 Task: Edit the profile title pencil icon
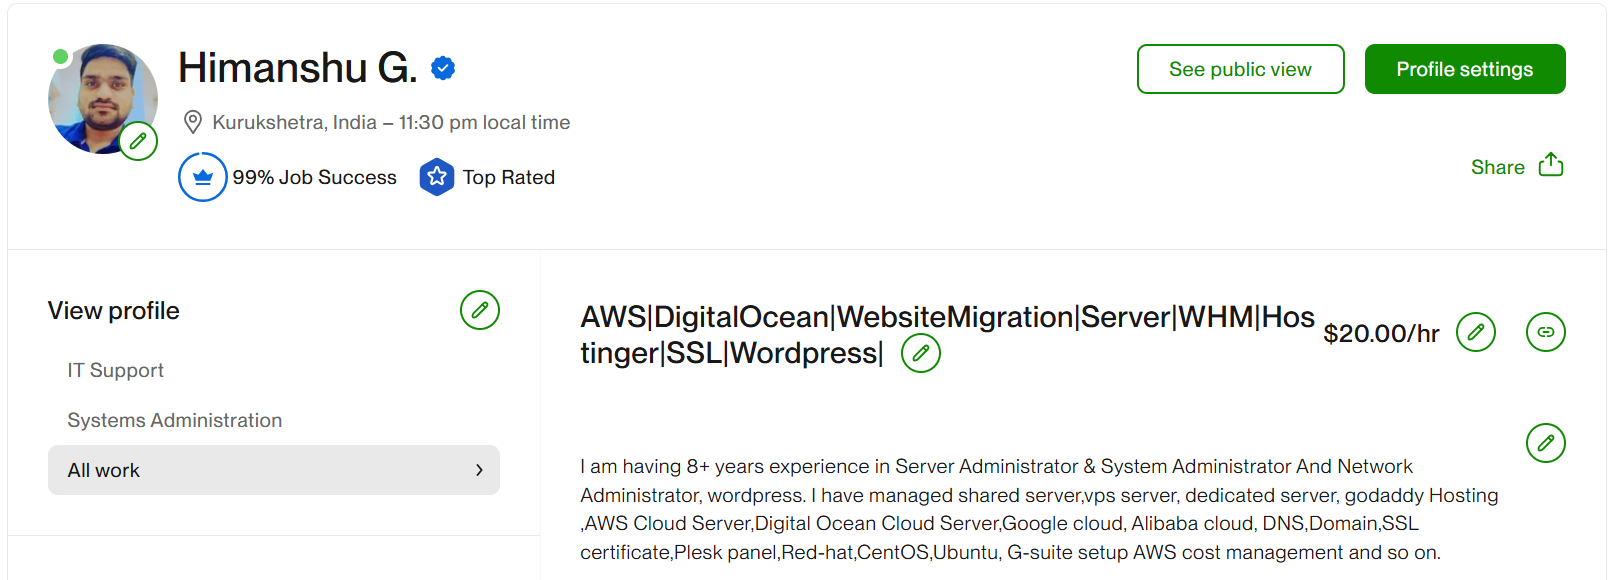pos(921,353)
